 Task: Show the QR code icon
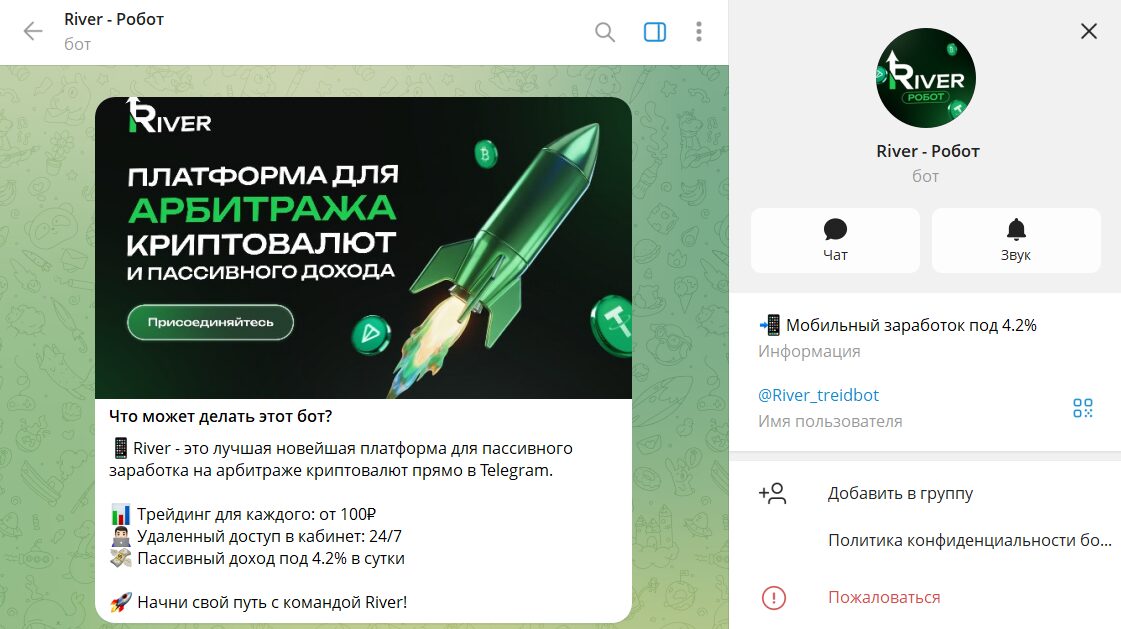[1082, 408]
